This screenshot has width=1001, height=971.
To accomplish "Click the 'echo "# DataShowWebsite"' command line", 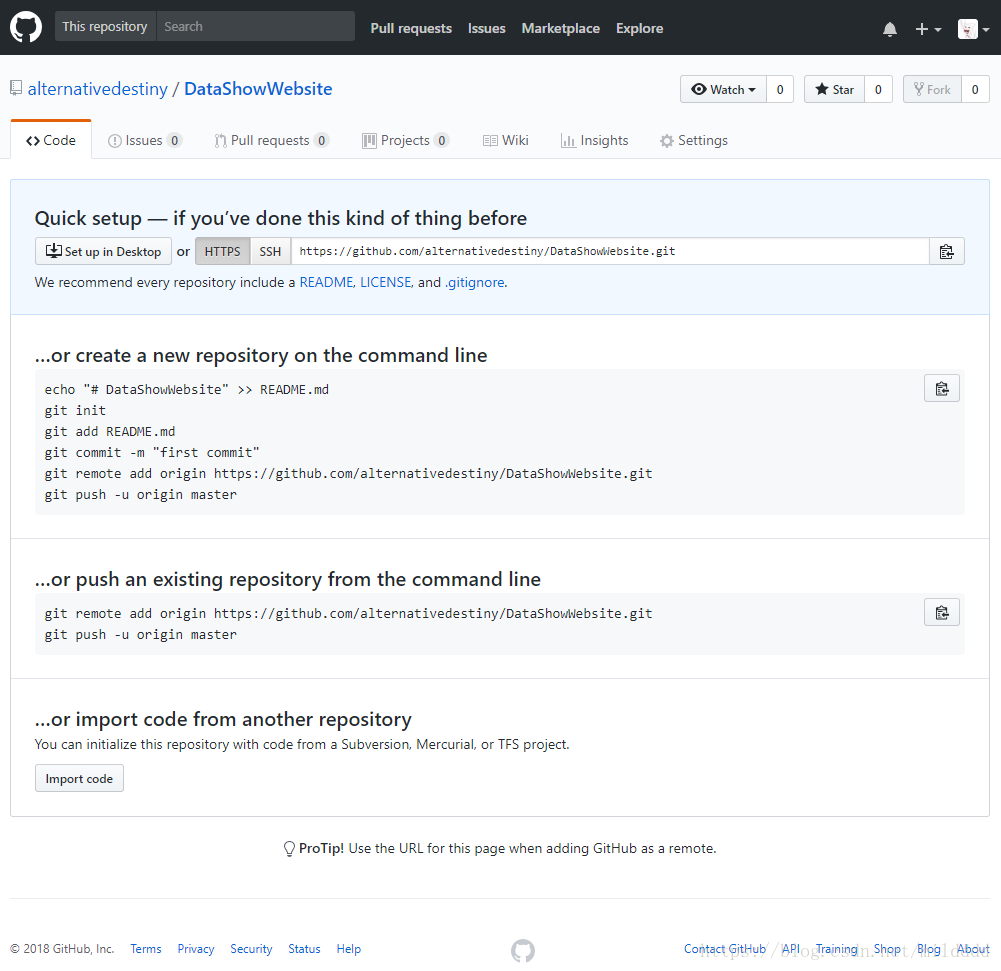I will click(x=186, y=389).
